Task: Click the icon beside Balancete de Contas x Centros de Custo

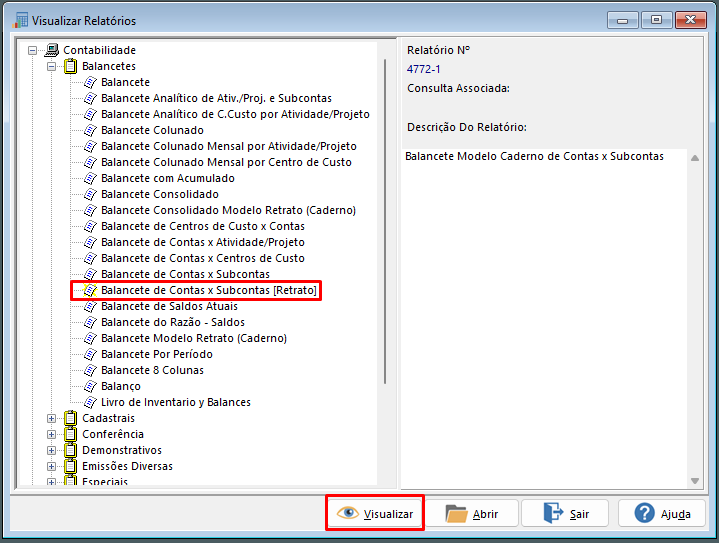Action: click(90, 258)
